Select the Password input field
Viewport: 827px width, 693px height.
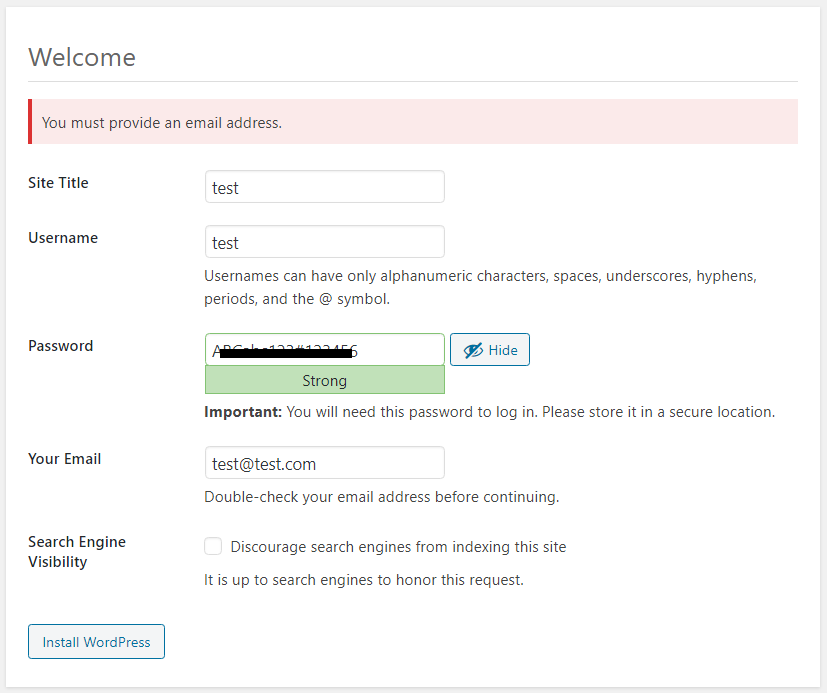pos(324,350)
